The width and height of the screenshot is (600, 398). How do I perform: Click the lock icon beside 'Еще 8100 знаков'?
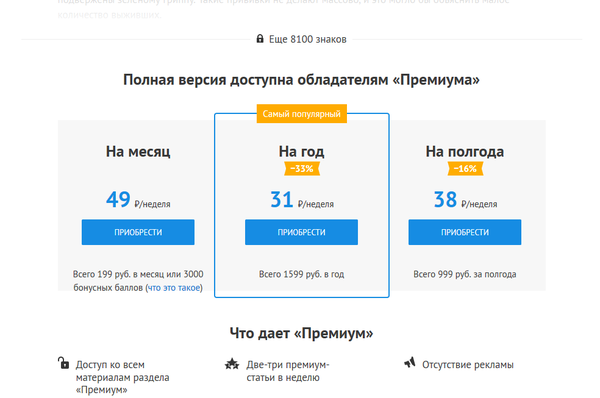point(260,39)
